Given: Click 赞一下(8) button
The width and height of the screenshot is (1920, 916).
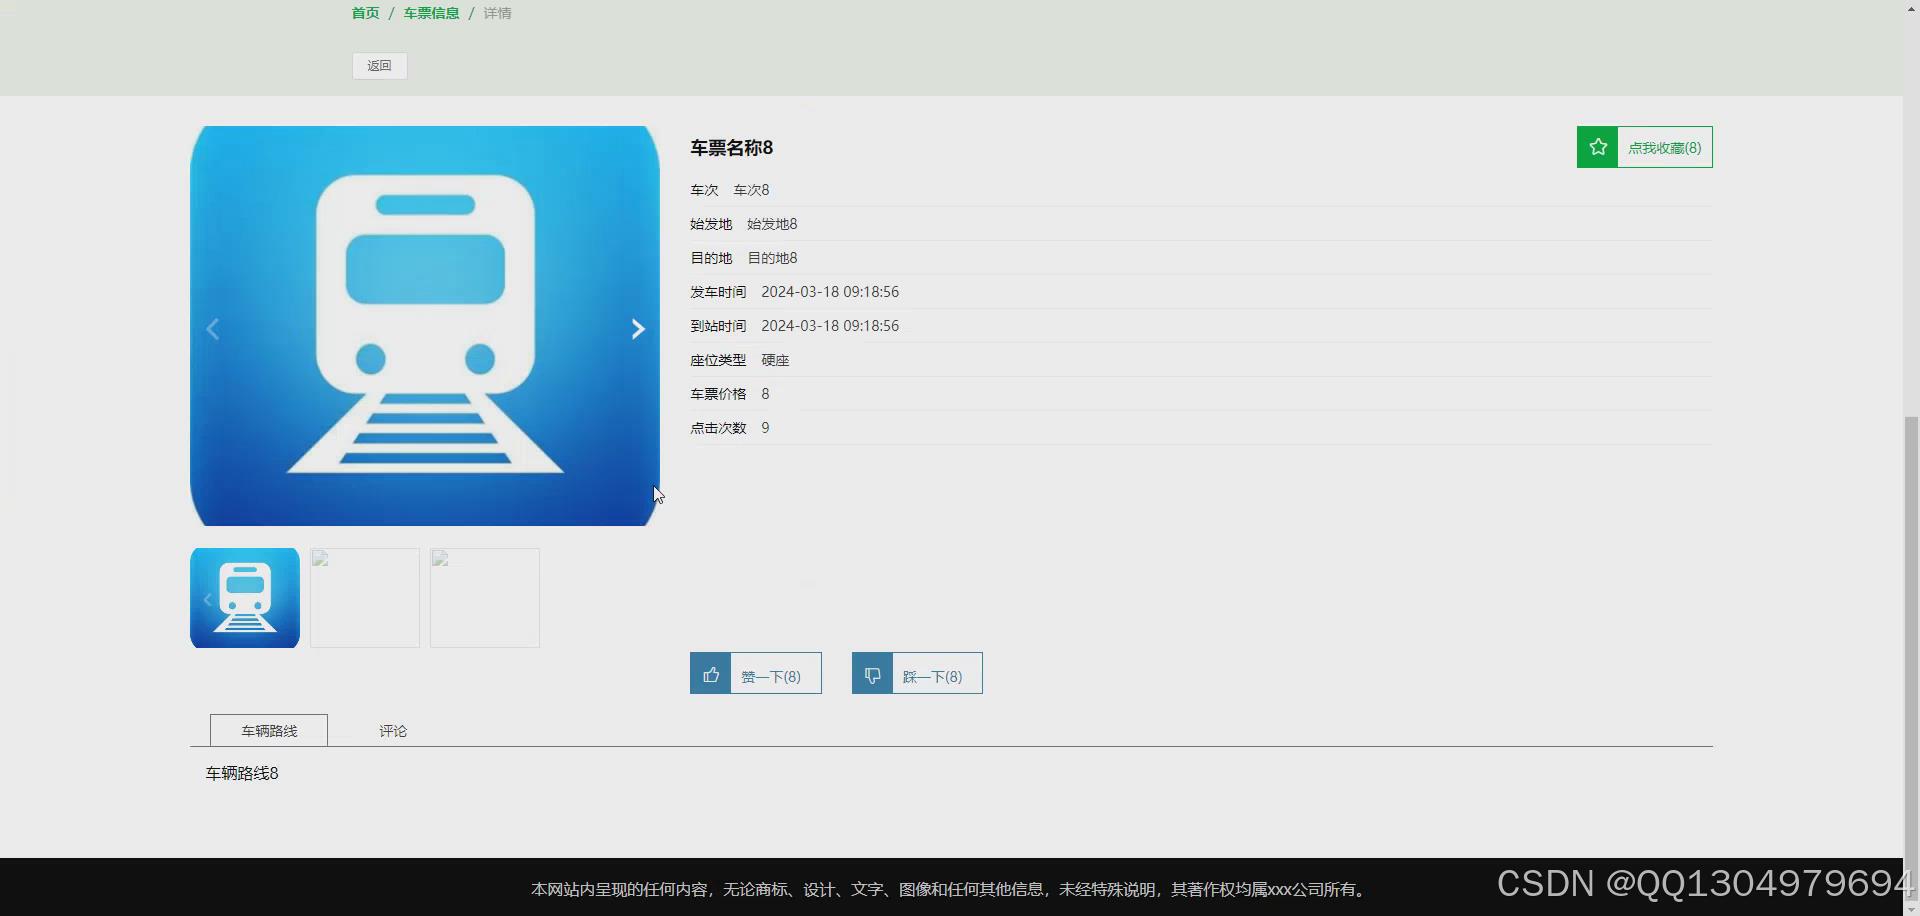Looking at the screenshot, I should tap(756, 673).
